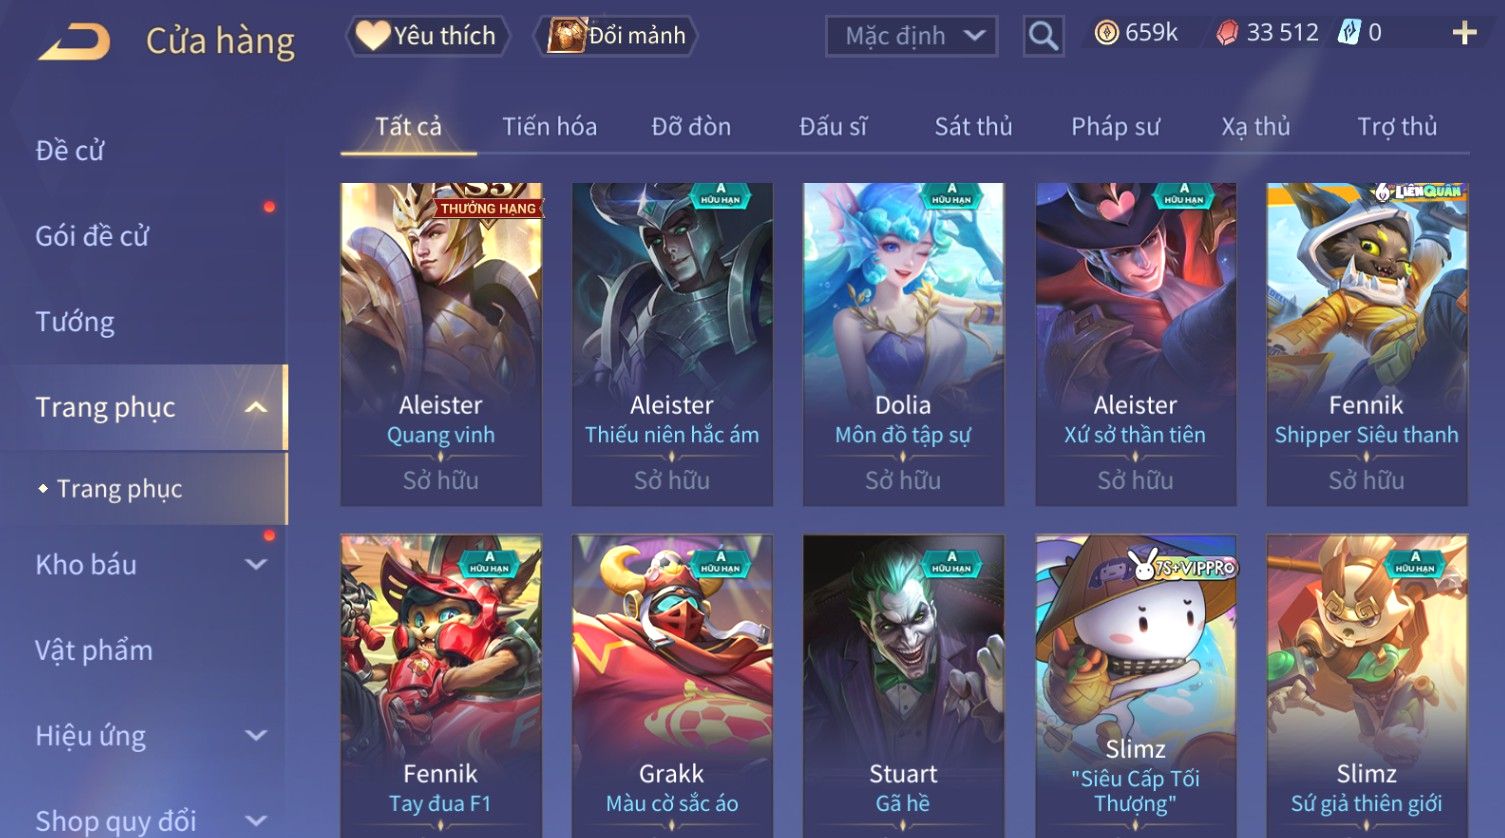Expand the Hiệu ứng sidebar section
The height and width of the screenshot is (838, 1505).
[x=256, y=735]
